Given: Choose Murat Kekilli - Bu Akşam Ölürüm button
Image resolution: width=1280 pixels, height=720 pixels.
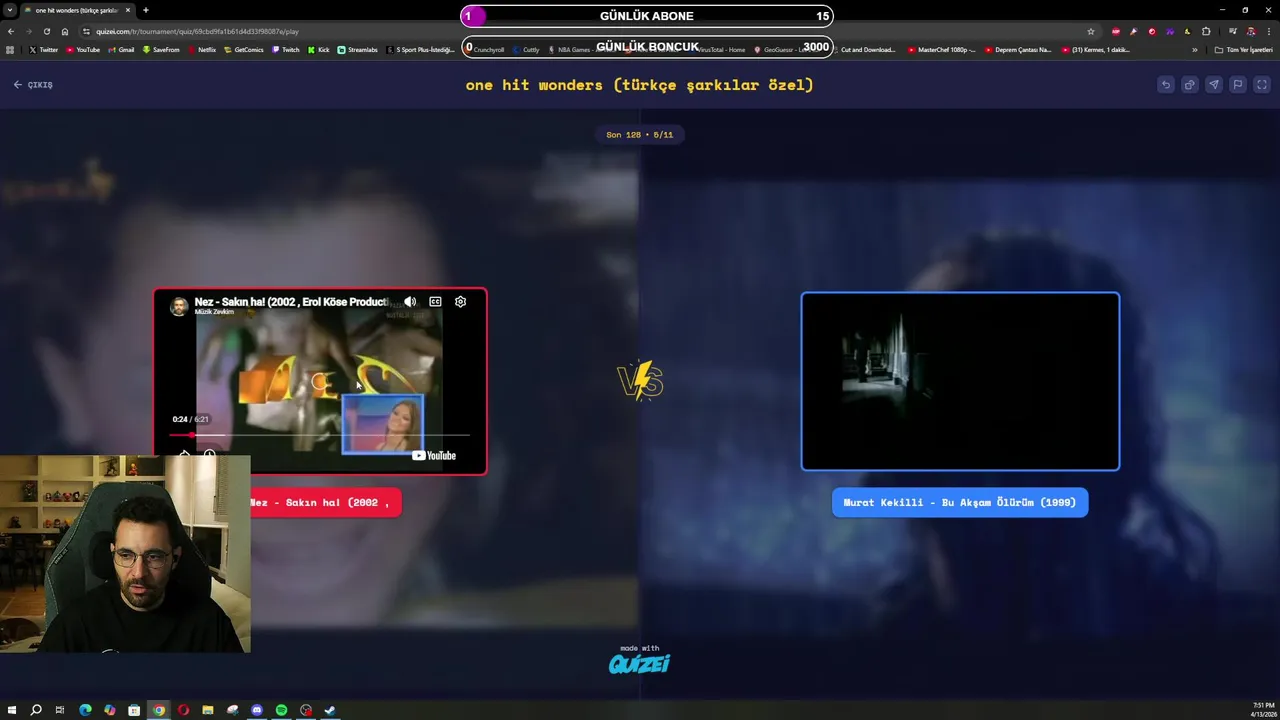Looking at the screenshot, I should pos(960,503).
